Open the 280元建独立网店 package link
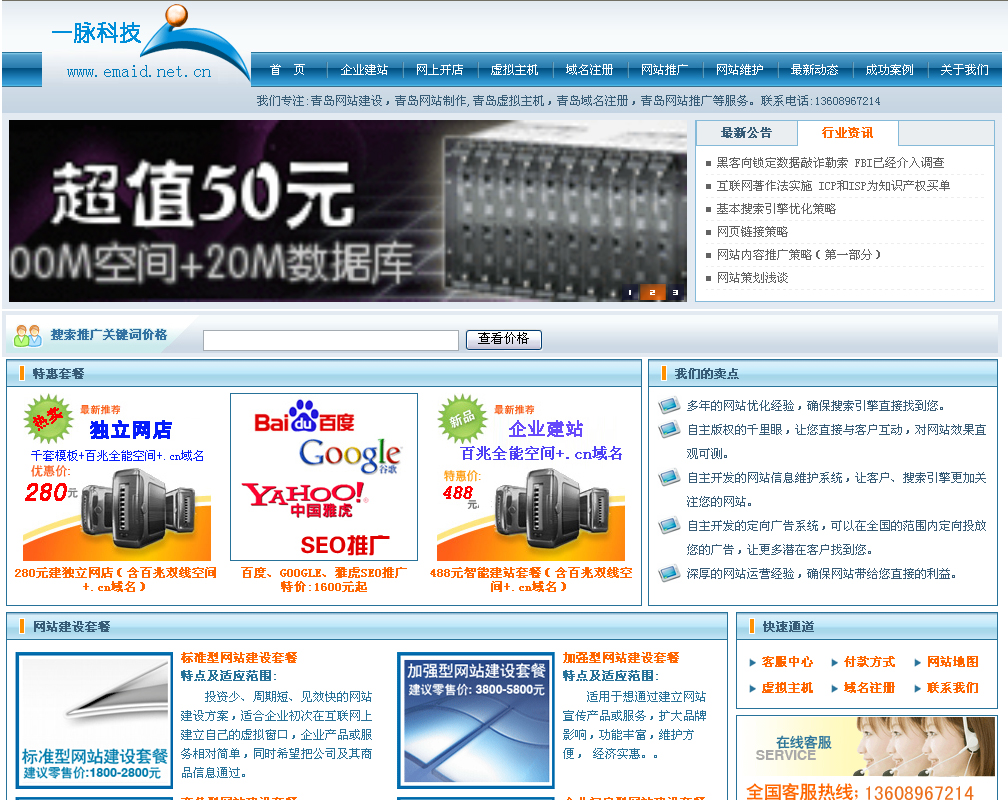Viewport: 1008px width, 800px height. 116,579
